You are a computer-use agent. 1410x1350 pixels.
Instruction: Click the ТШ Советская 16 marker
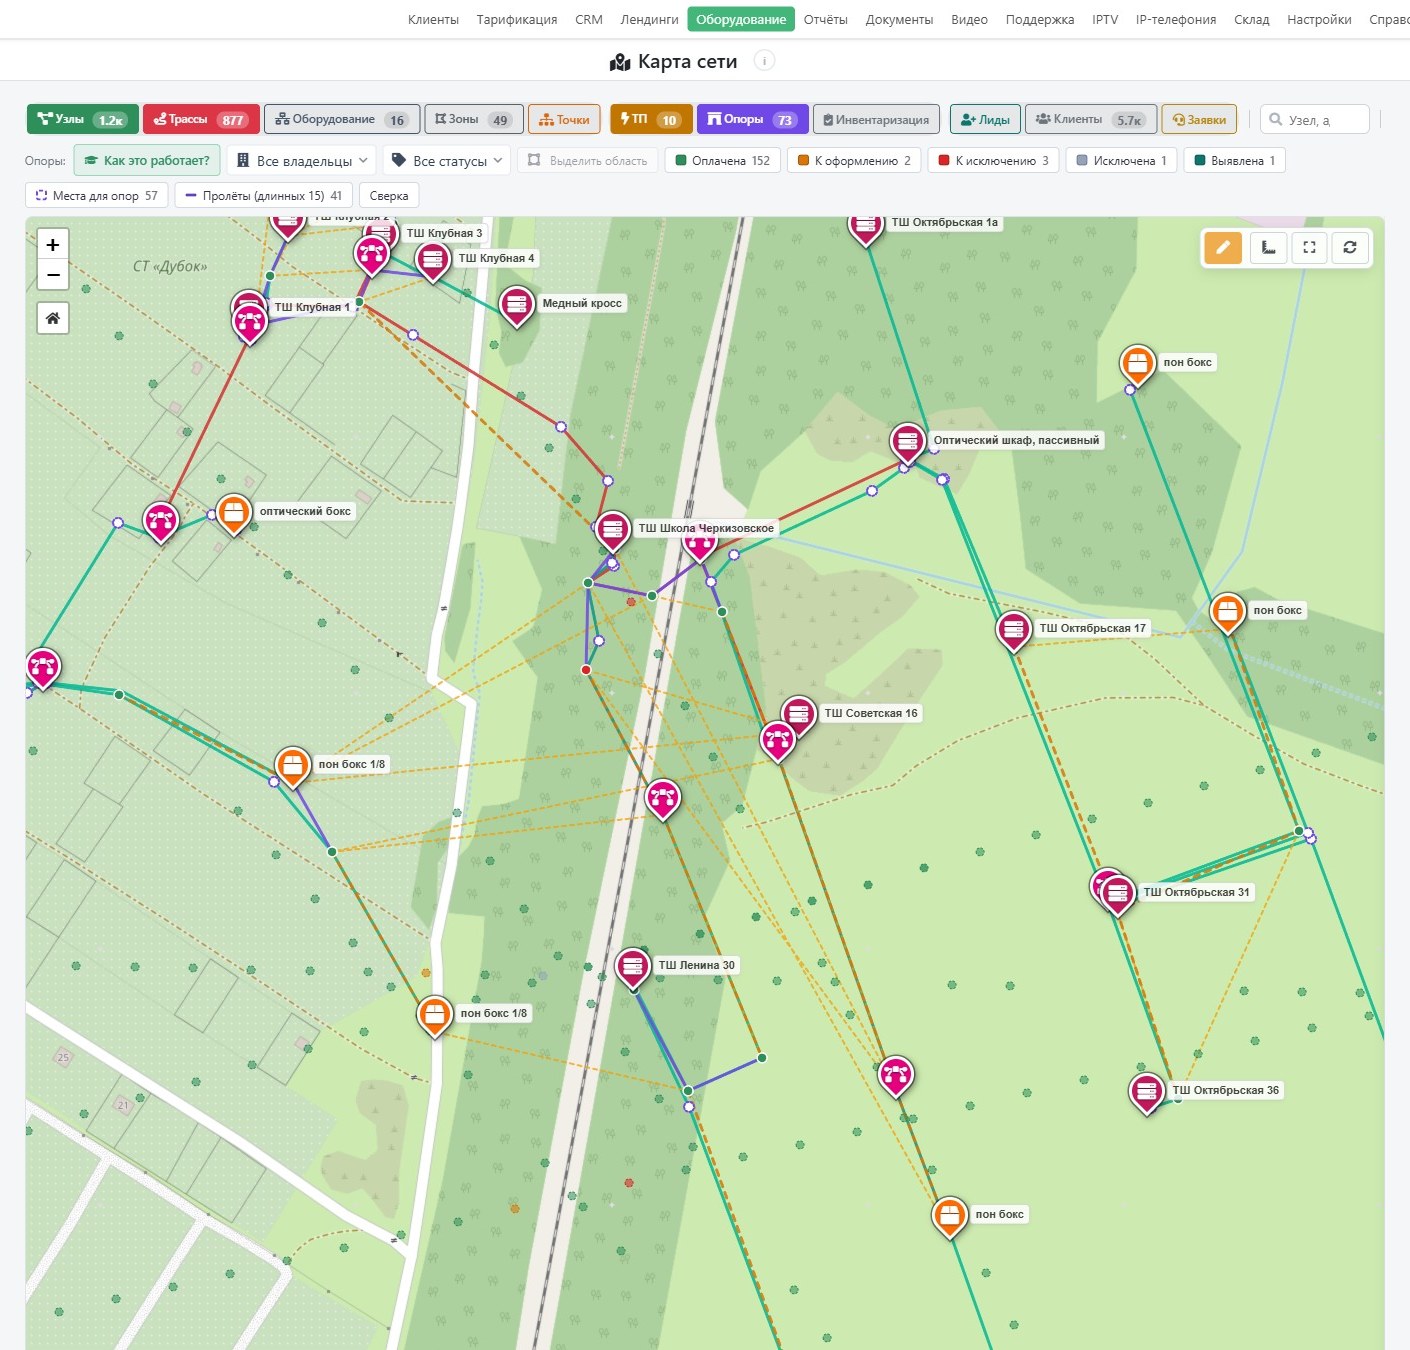pos(797,716)
